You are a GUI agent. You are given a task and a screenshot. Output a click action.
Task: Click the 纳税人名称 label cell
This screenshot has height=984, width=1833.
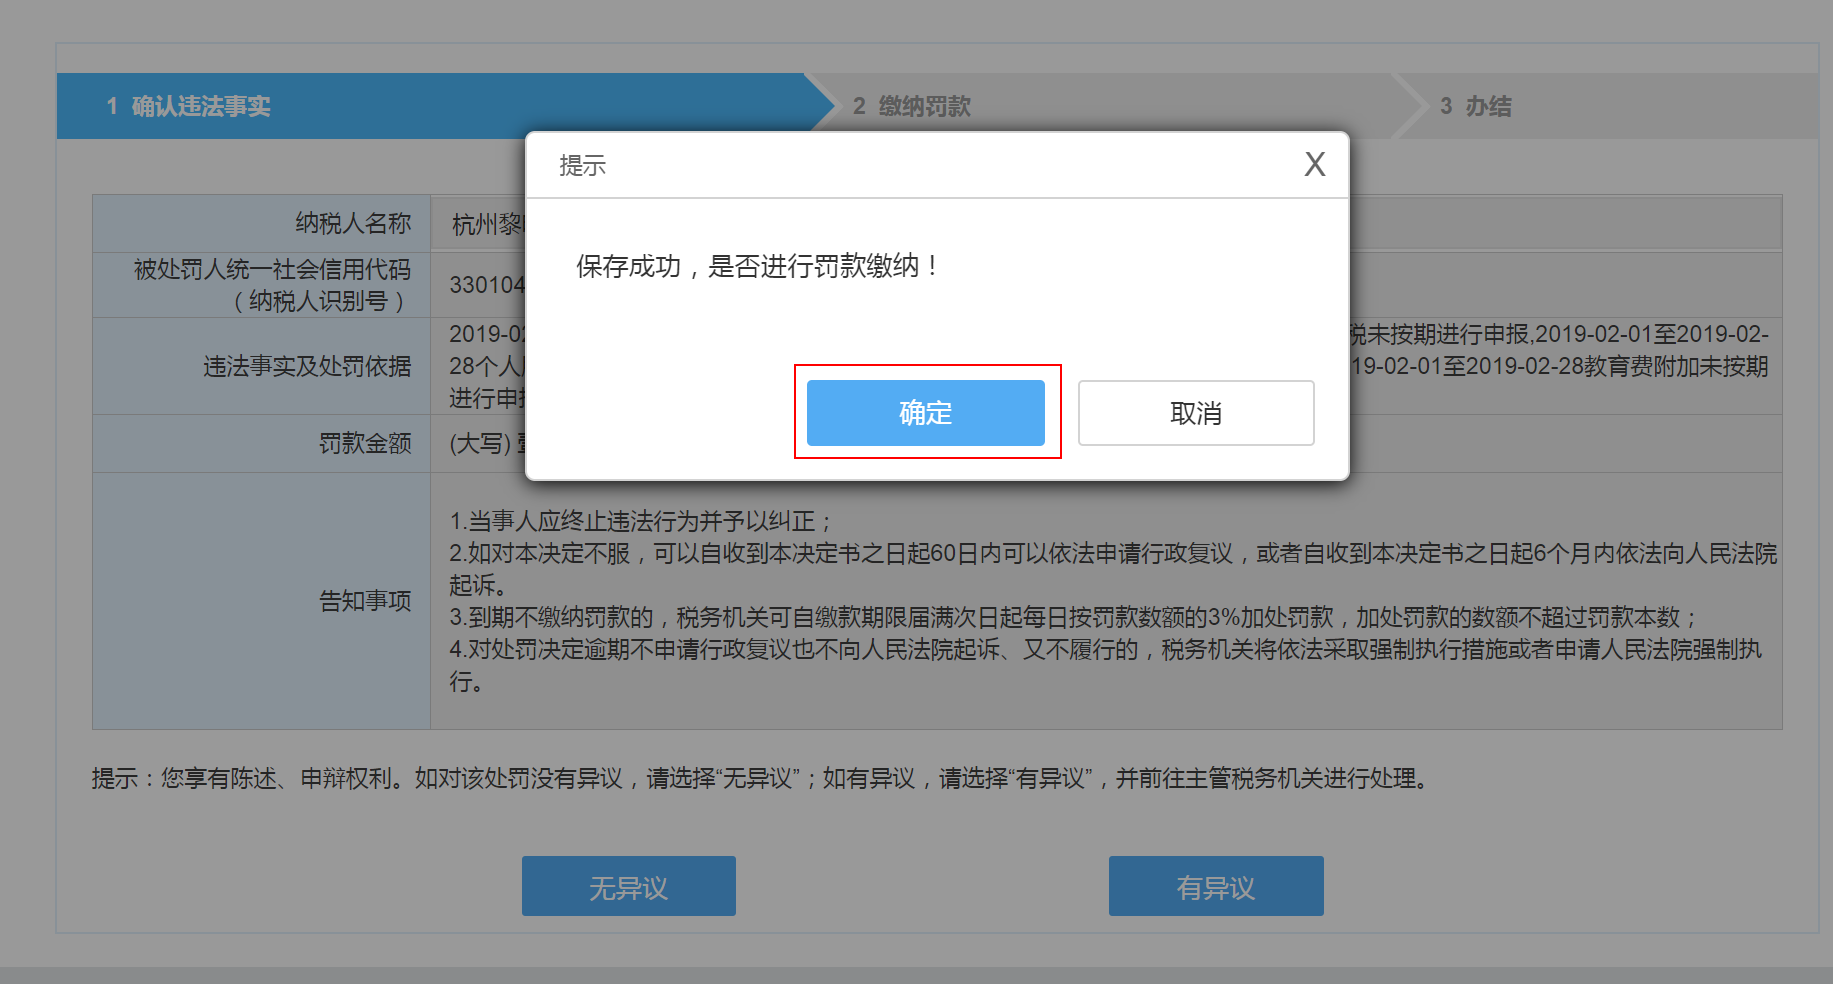[262, 224]
